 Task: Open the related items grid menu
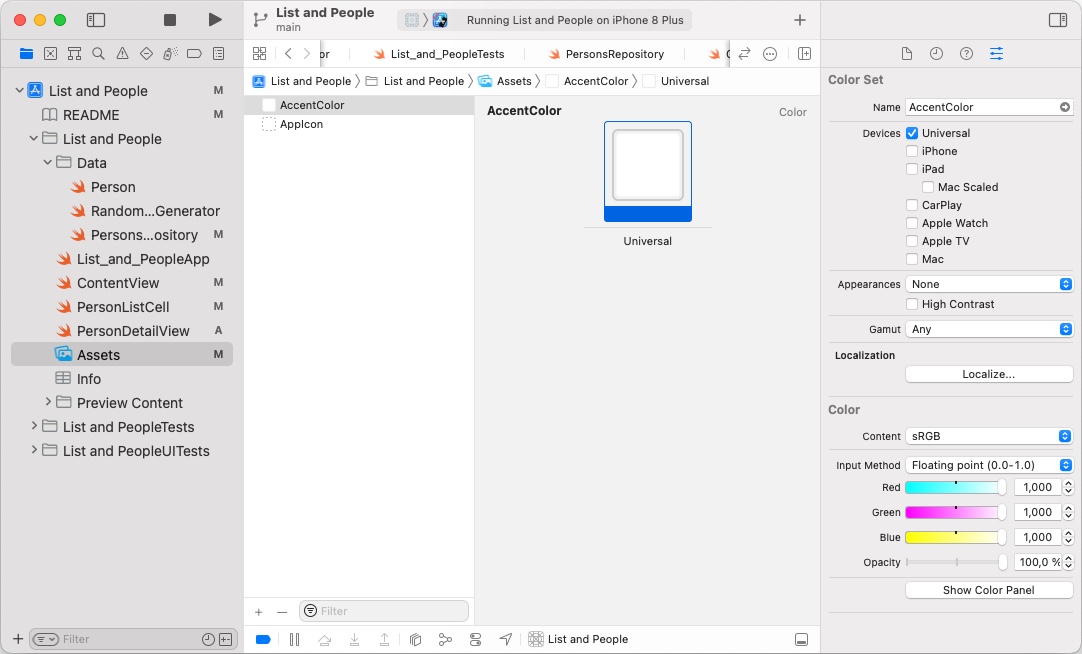[259, 53]
